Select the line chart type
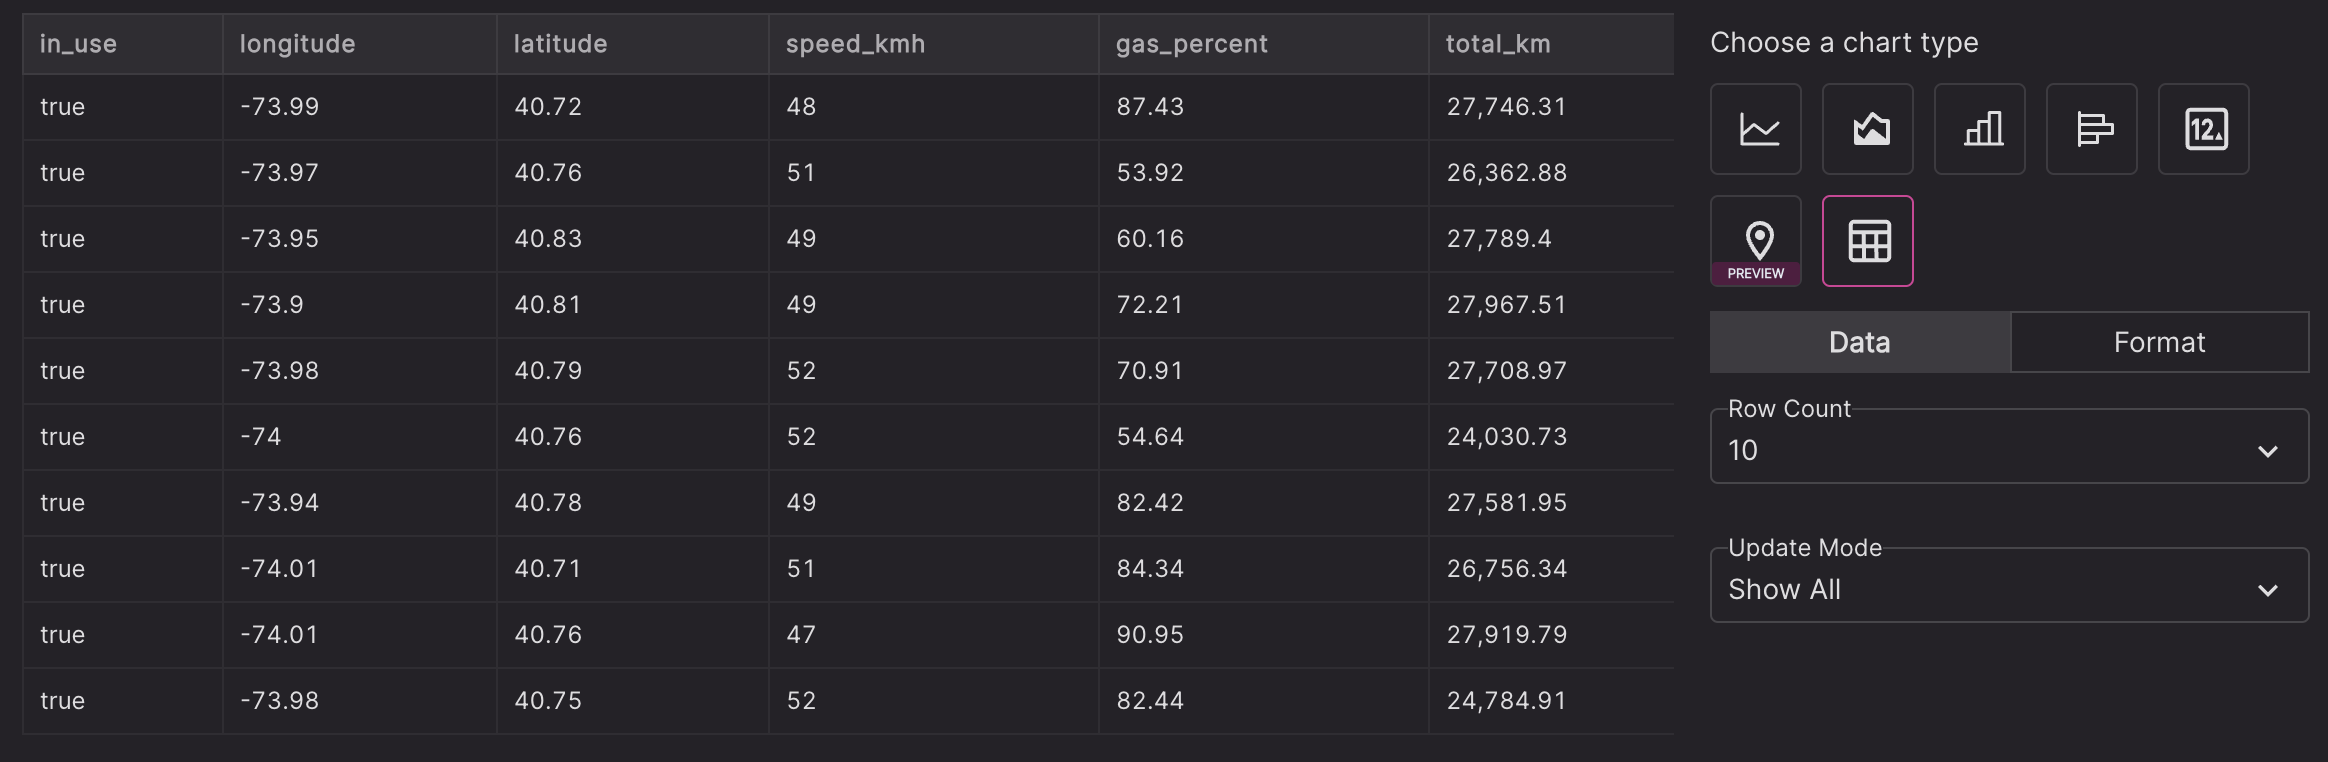This screenshot has width=2328, height=762. point(1756,129)
